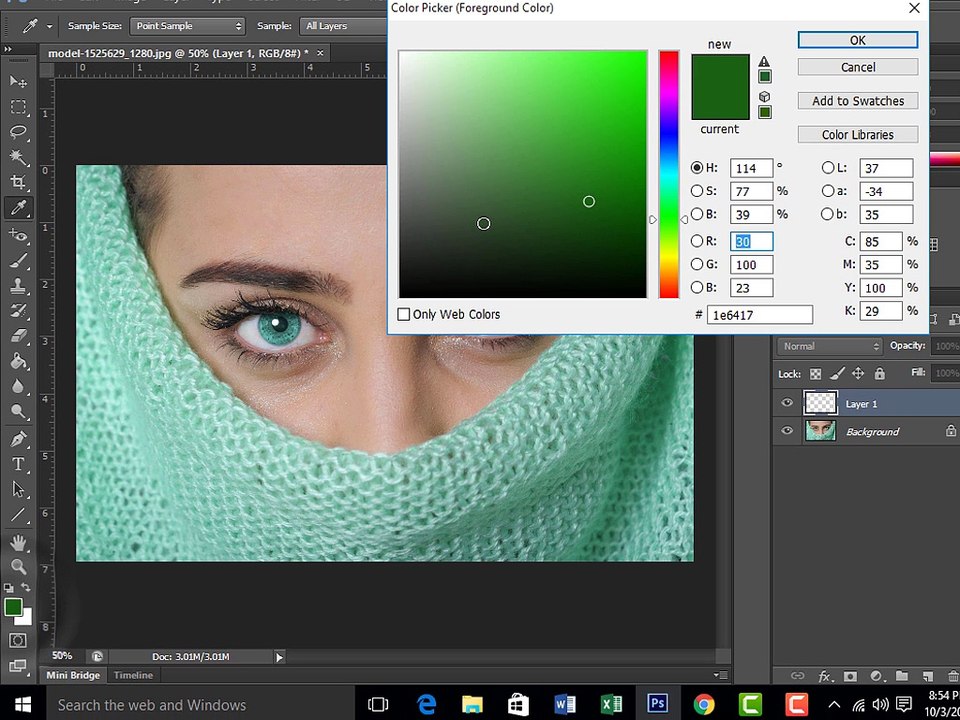Select the Lasso tool
The width and height of the screenshot is (960, 720).
[18, 132]
